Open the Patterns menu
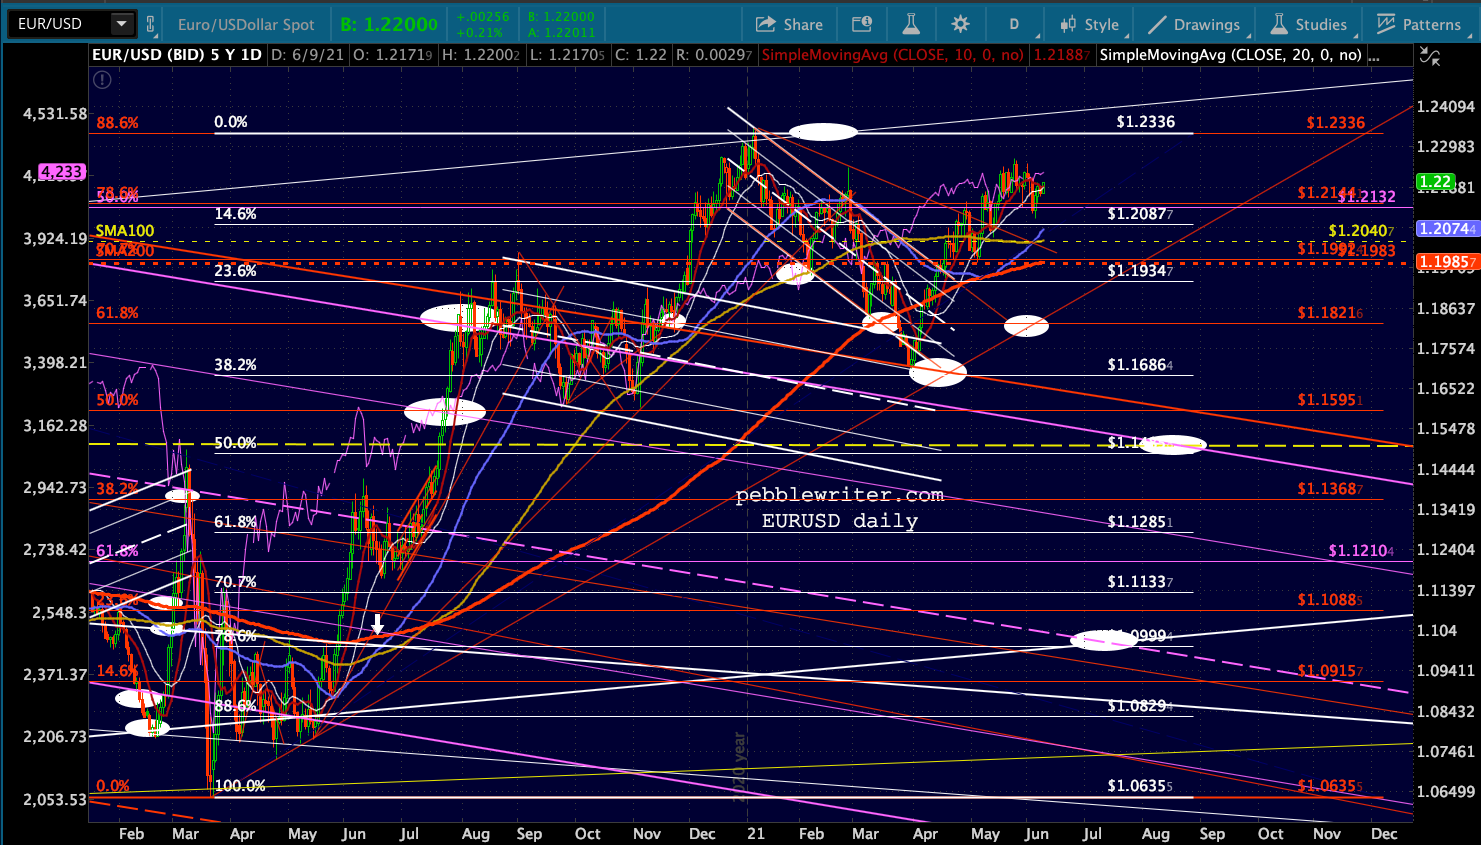Viewport: 1481px width, 845px height. 1419,24
